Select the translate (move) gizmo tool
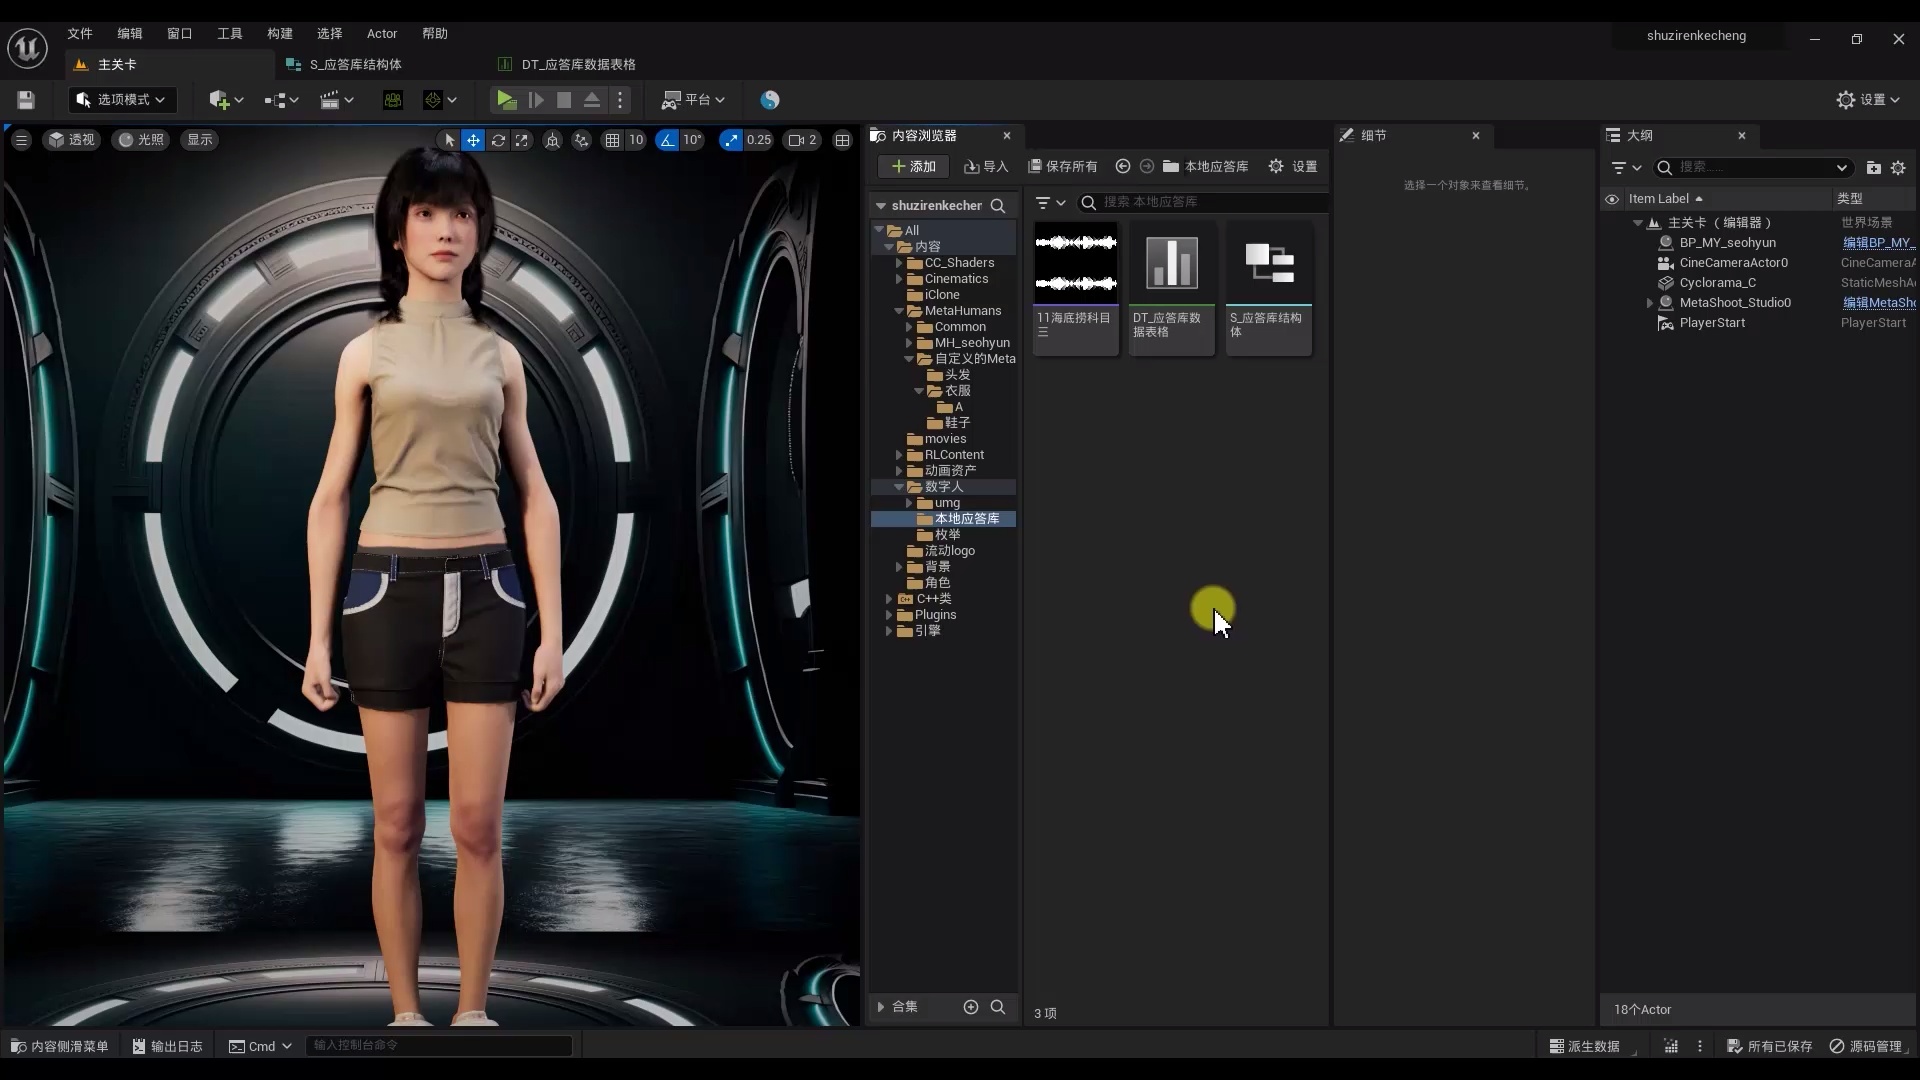This screenshot has height=1080, width=1920. [473, 140]
